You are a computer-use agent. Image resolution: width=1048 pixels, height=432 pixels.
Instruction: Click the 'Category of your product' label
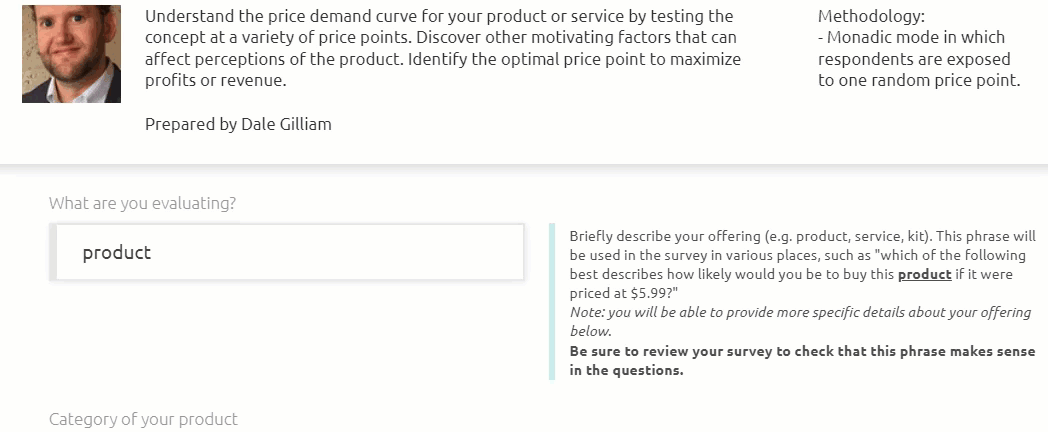tap(143, 419)
